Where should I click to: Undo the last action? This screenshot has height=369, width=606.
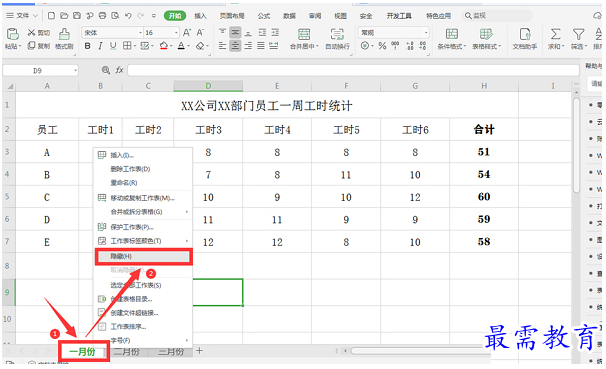pyautogui.click(x=128, y=15)
